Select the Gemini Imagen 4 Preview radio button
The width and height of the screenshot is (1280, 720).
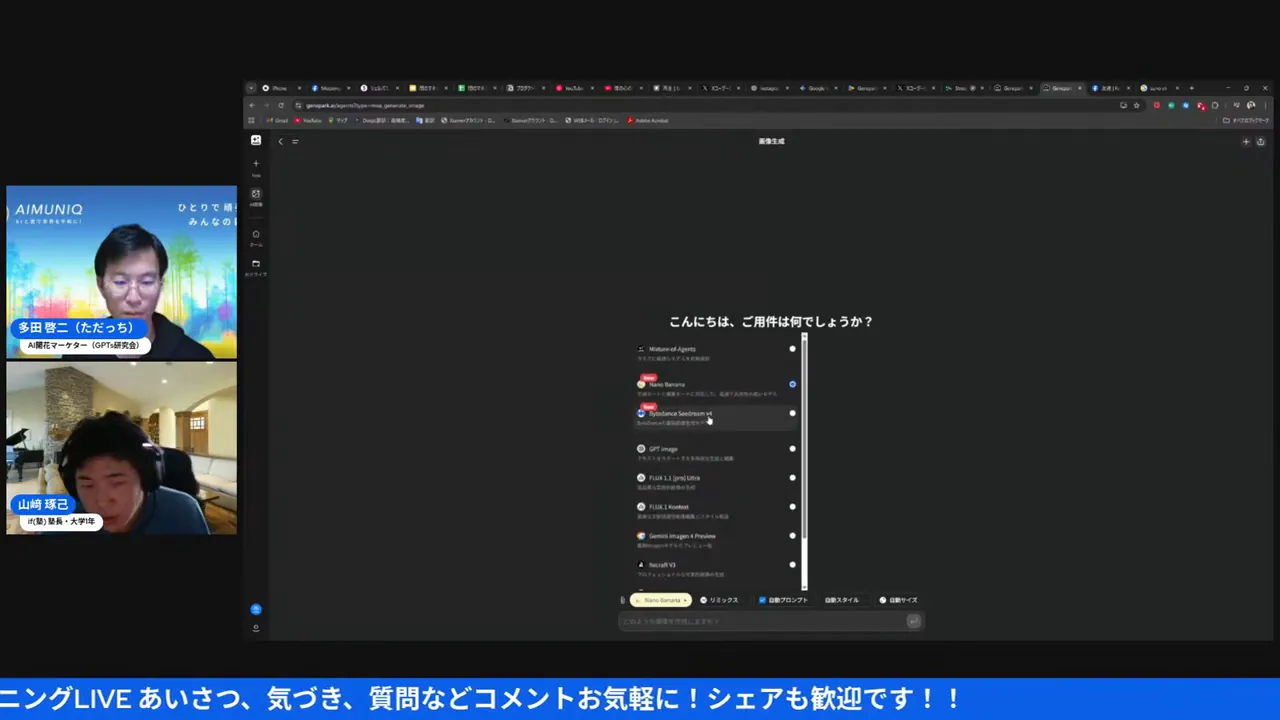tap(792, 536)
